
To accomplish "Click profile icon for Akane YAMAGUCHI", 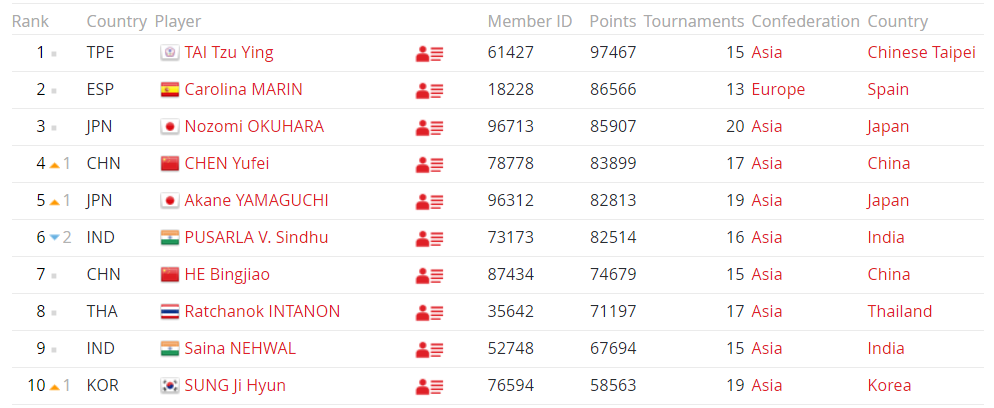I will coord(430,201).
